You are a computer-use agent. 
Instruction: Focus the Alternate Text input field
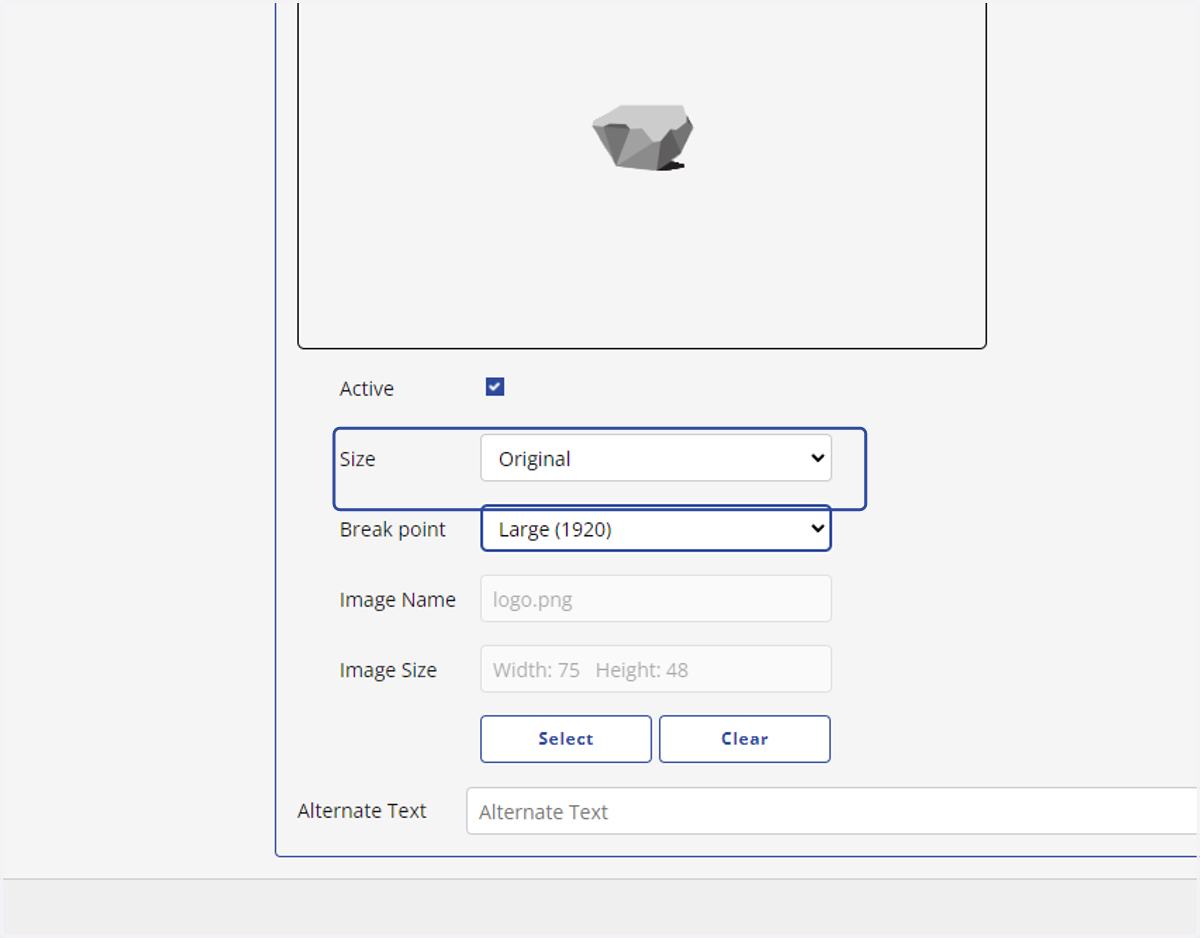[832, 811]
